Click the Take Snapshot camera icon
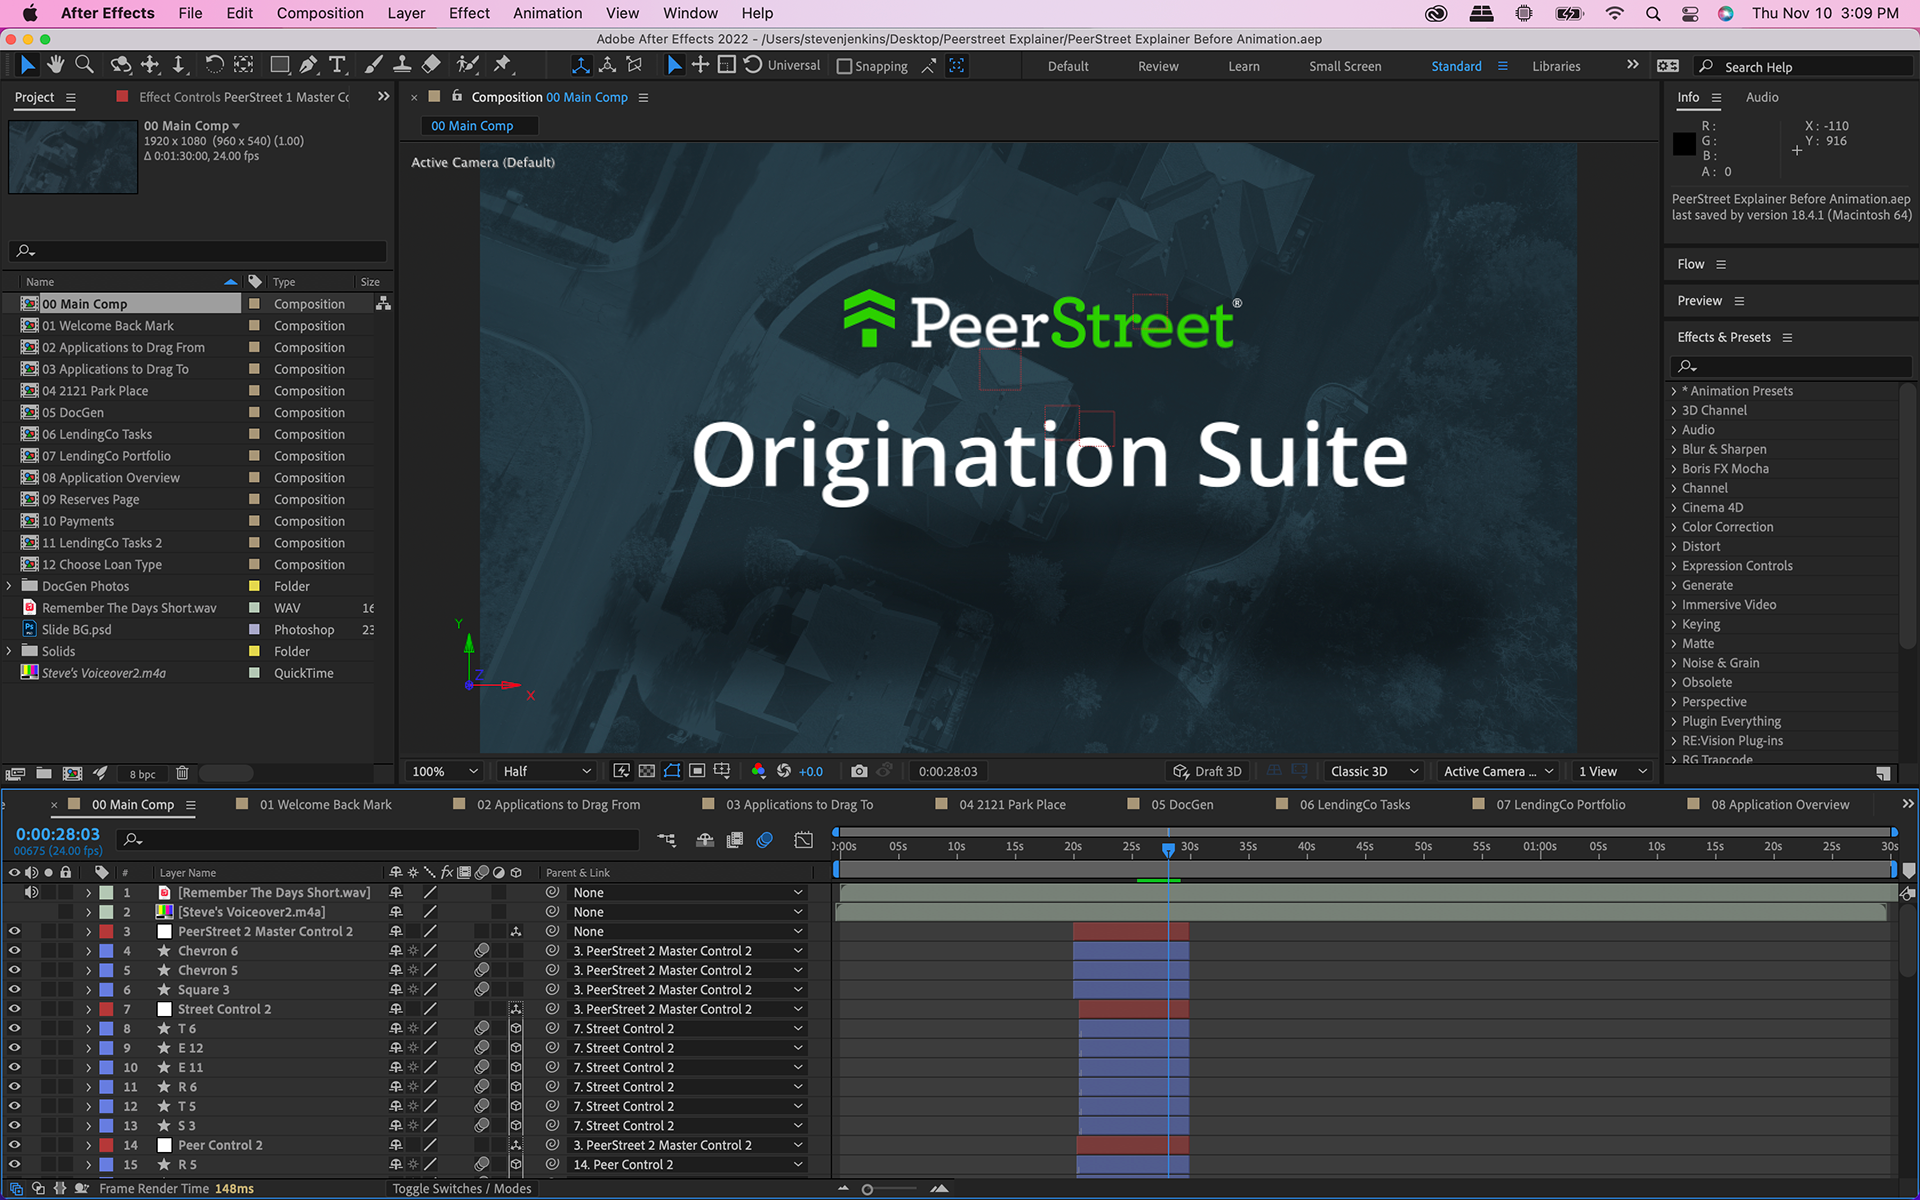 (859, 771)
